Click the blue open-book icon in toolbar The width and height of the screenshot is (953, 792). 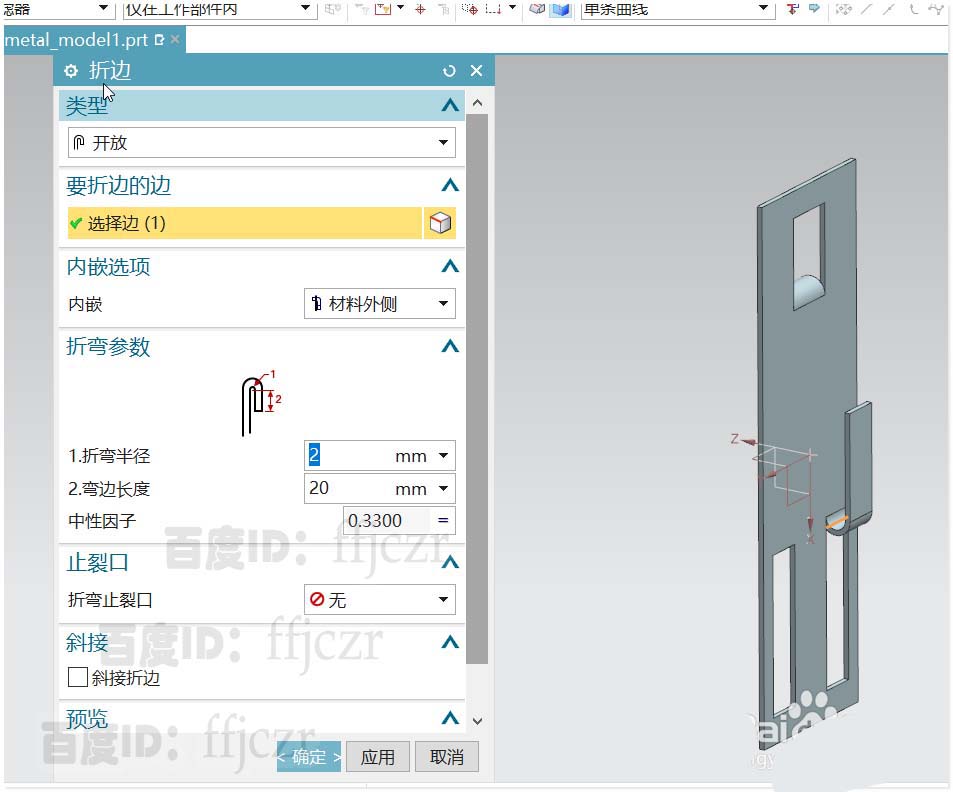click(x=560, y=9)
